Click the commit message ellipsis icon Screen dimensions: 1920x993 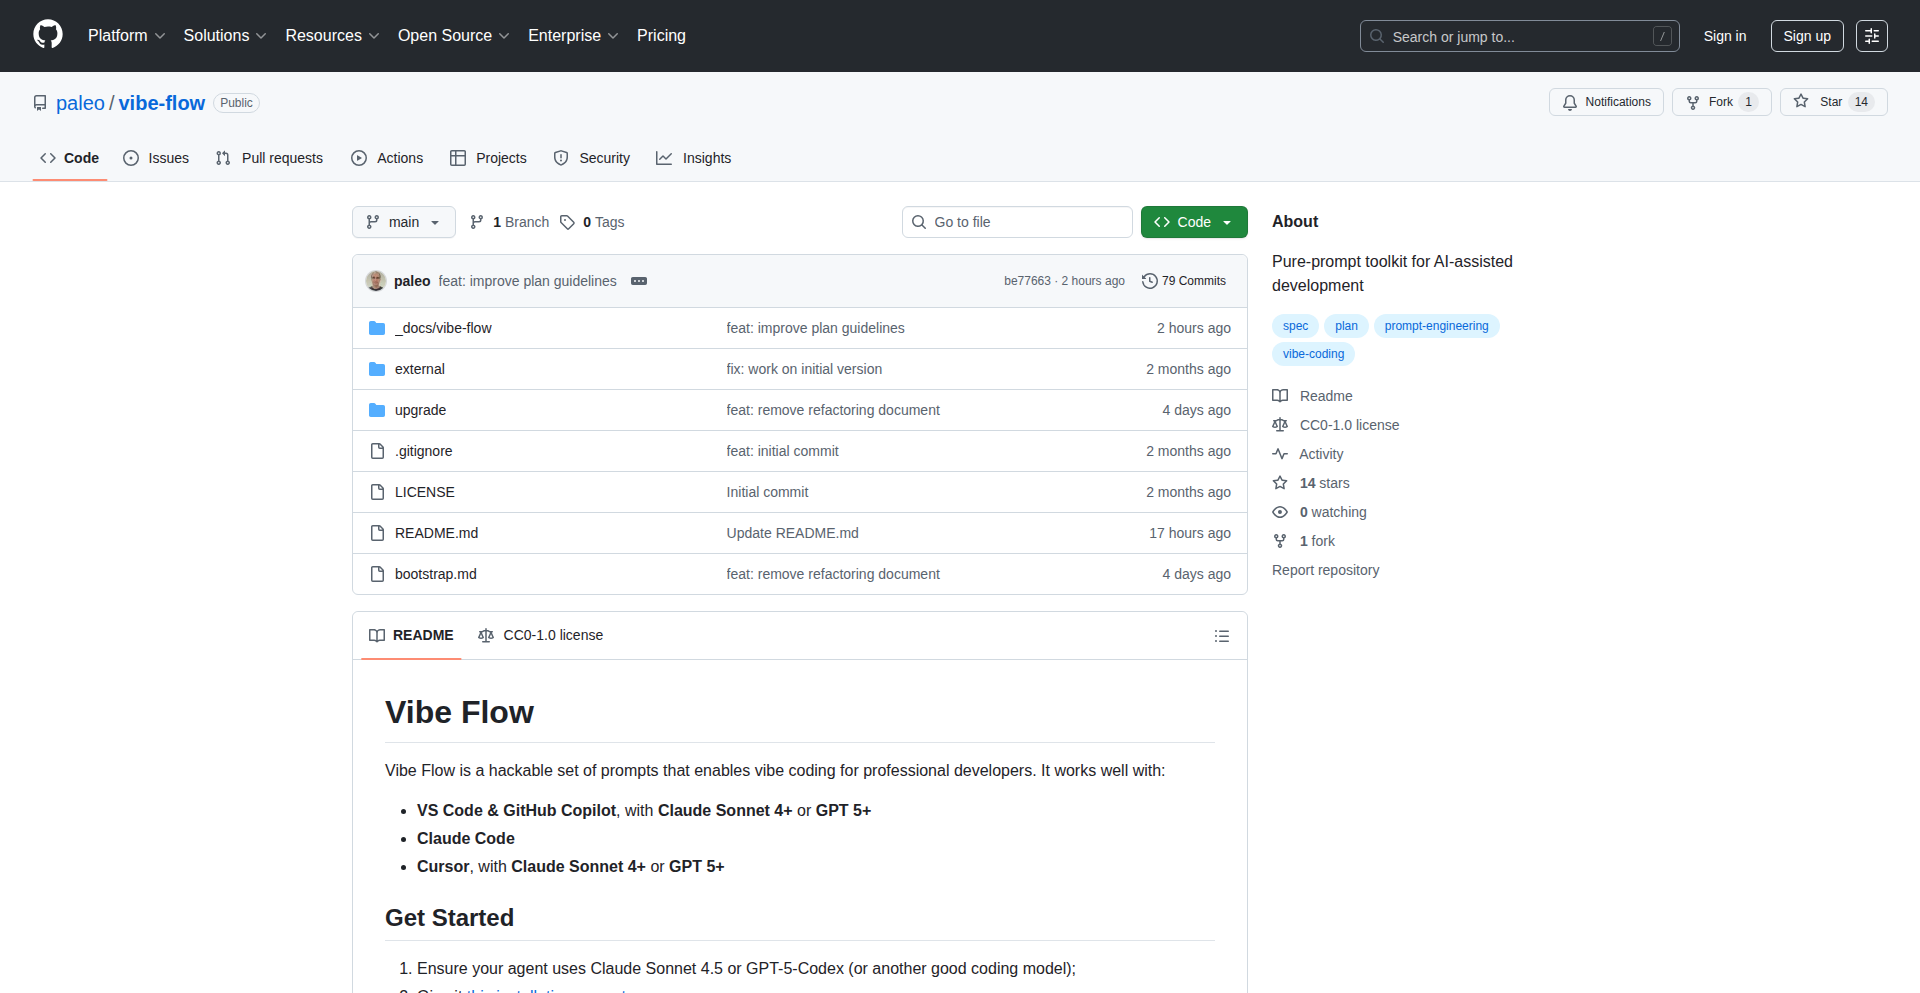click(x=639, y=281)
